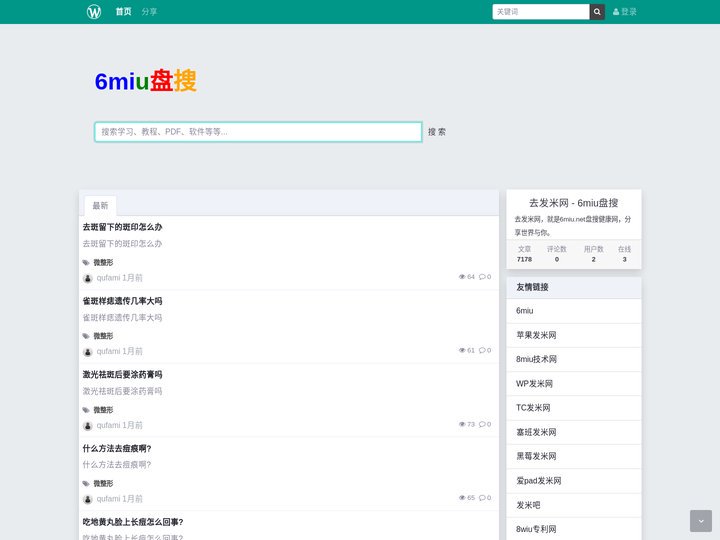720x540 pixels.
Task: Open post 激光祛斑后要涂药膏吗
Action: [x=122, y=374]
